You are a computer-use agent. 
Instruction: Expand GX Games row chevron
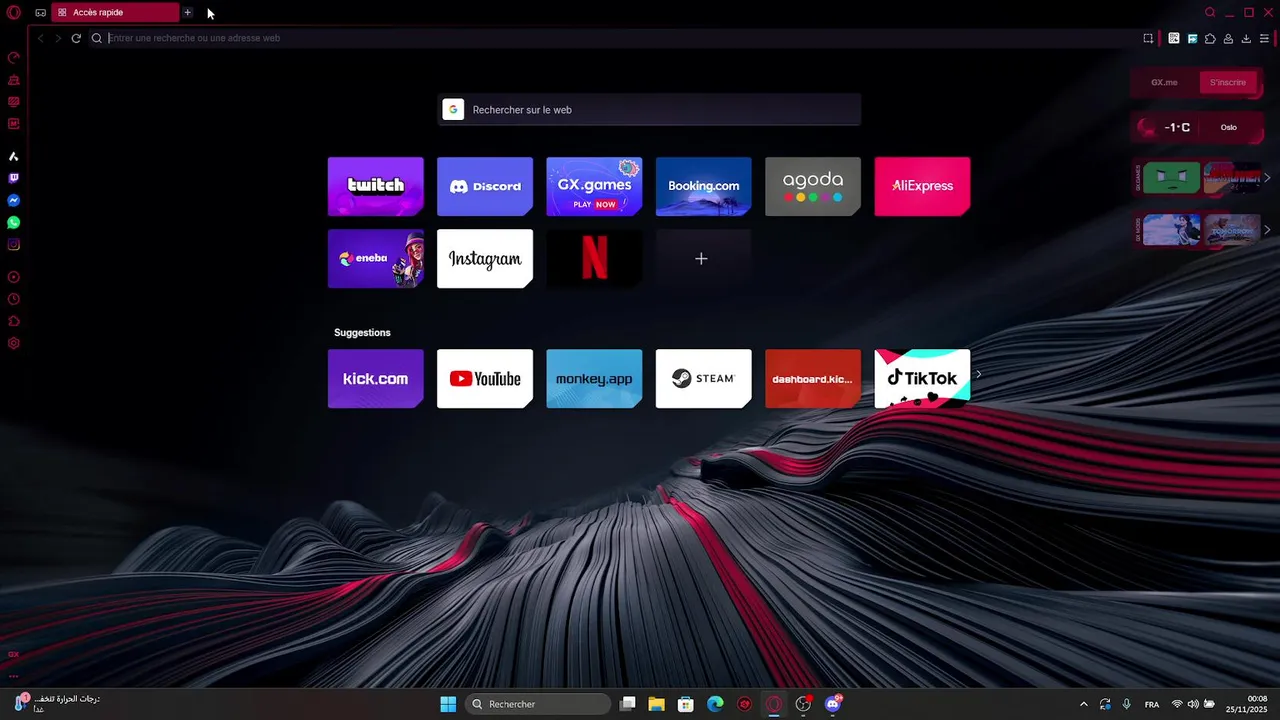click(x=1267, y=178)
